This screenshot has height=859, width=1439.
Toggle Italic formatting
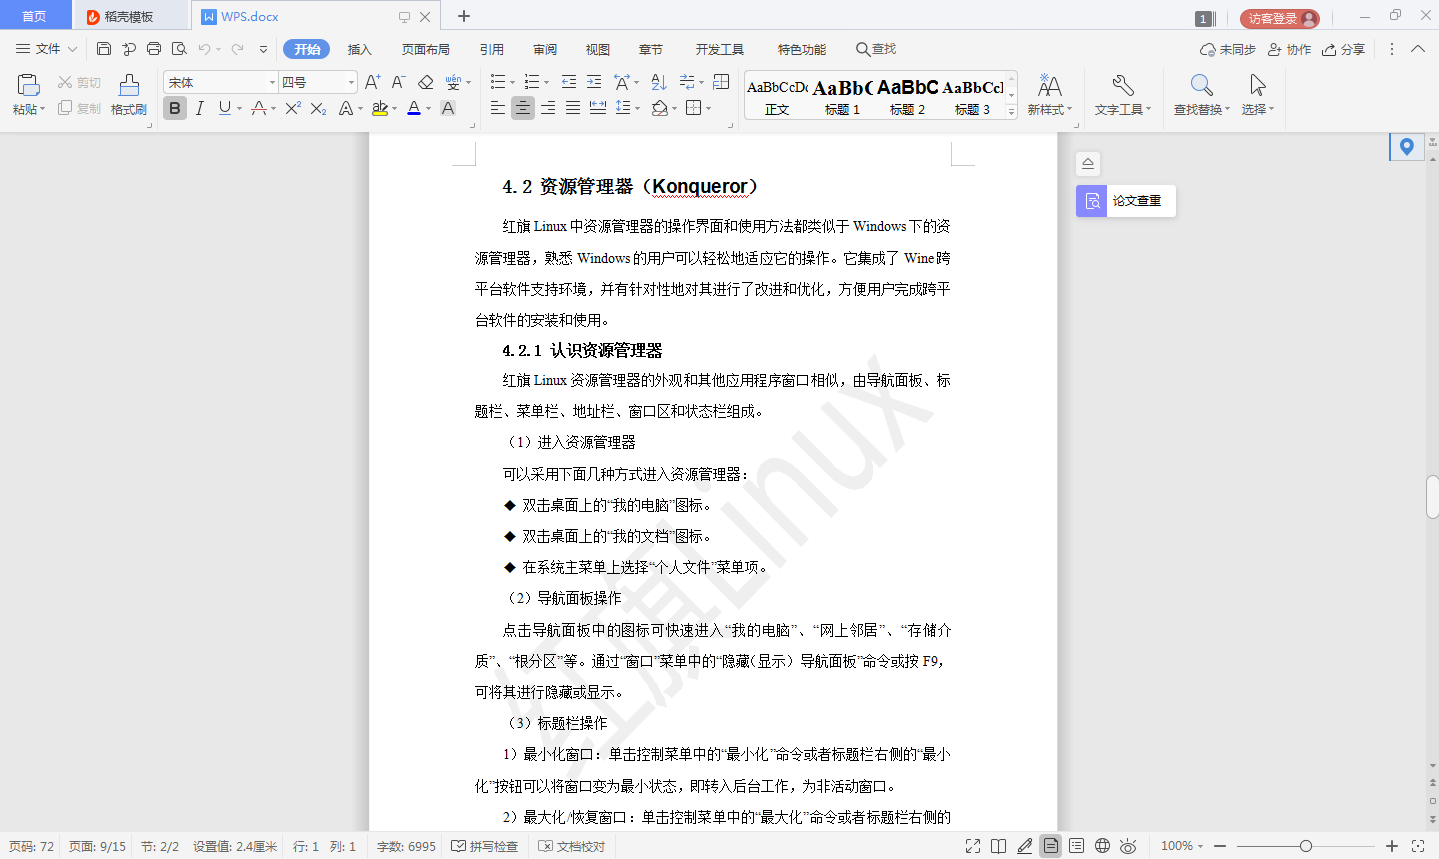coord(200,108)
